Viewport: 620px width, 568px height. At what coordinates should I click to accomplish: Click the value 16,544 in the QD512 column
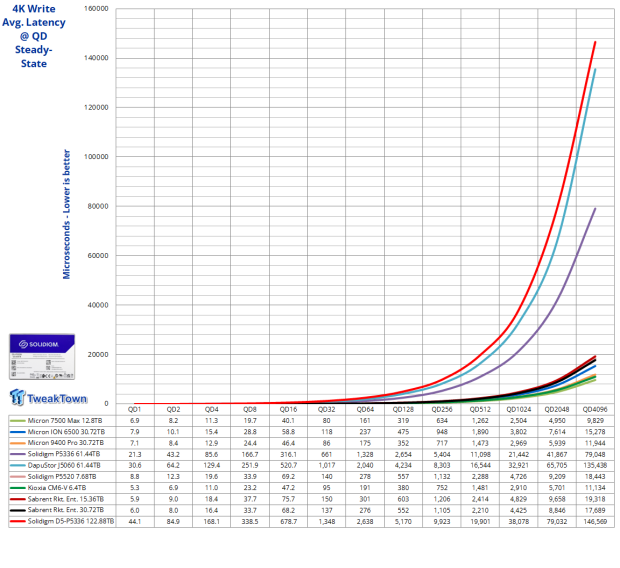coord(480,465)
